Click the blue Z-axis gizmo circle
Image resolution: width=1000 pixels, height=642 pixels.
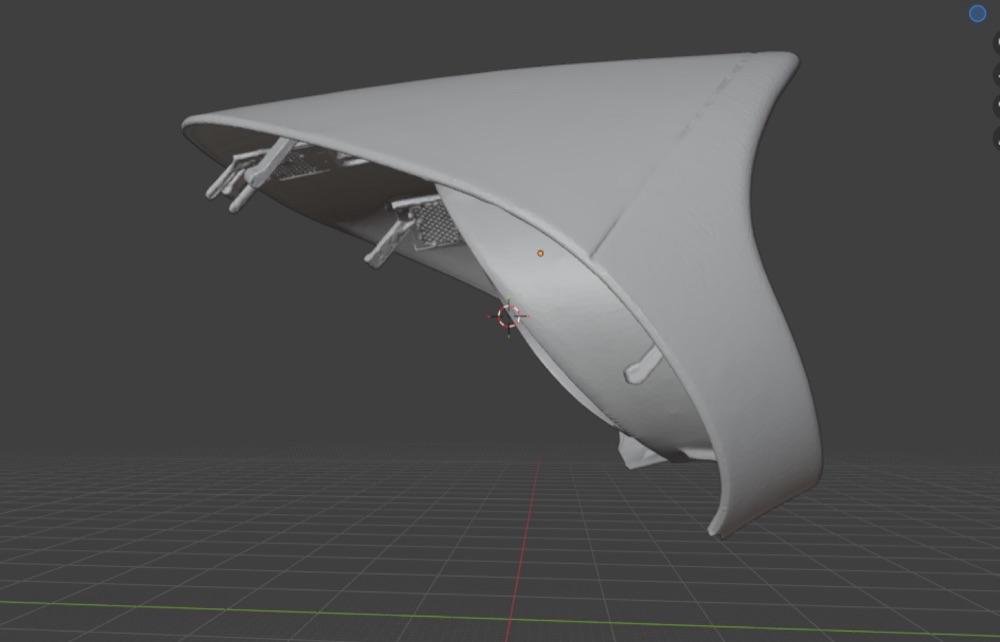tap(977, 13)
